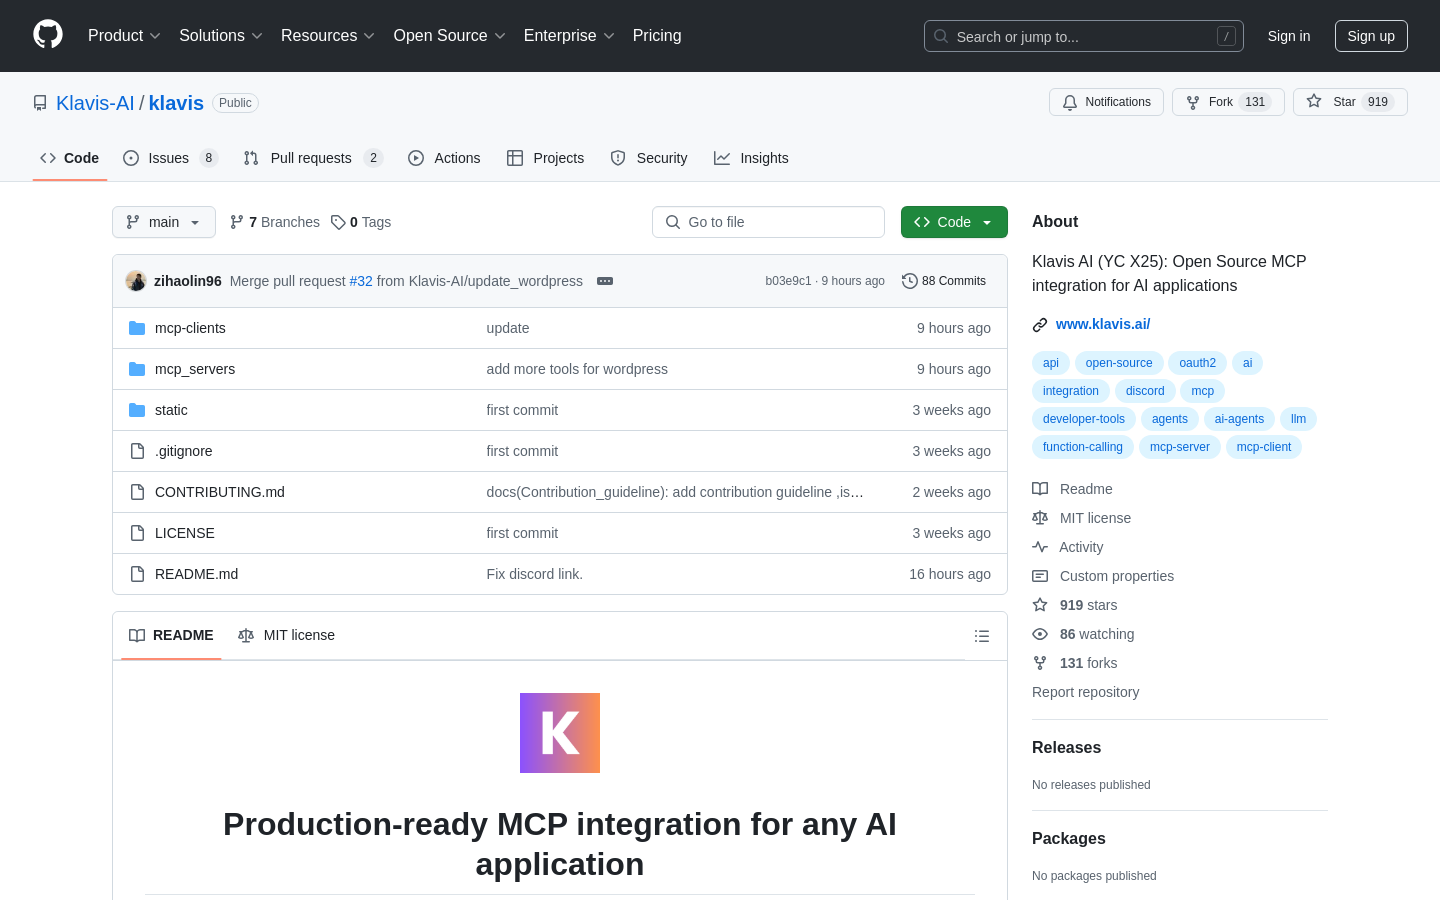
Task: Click the star icon in Star button
Action: (1314, 101)
